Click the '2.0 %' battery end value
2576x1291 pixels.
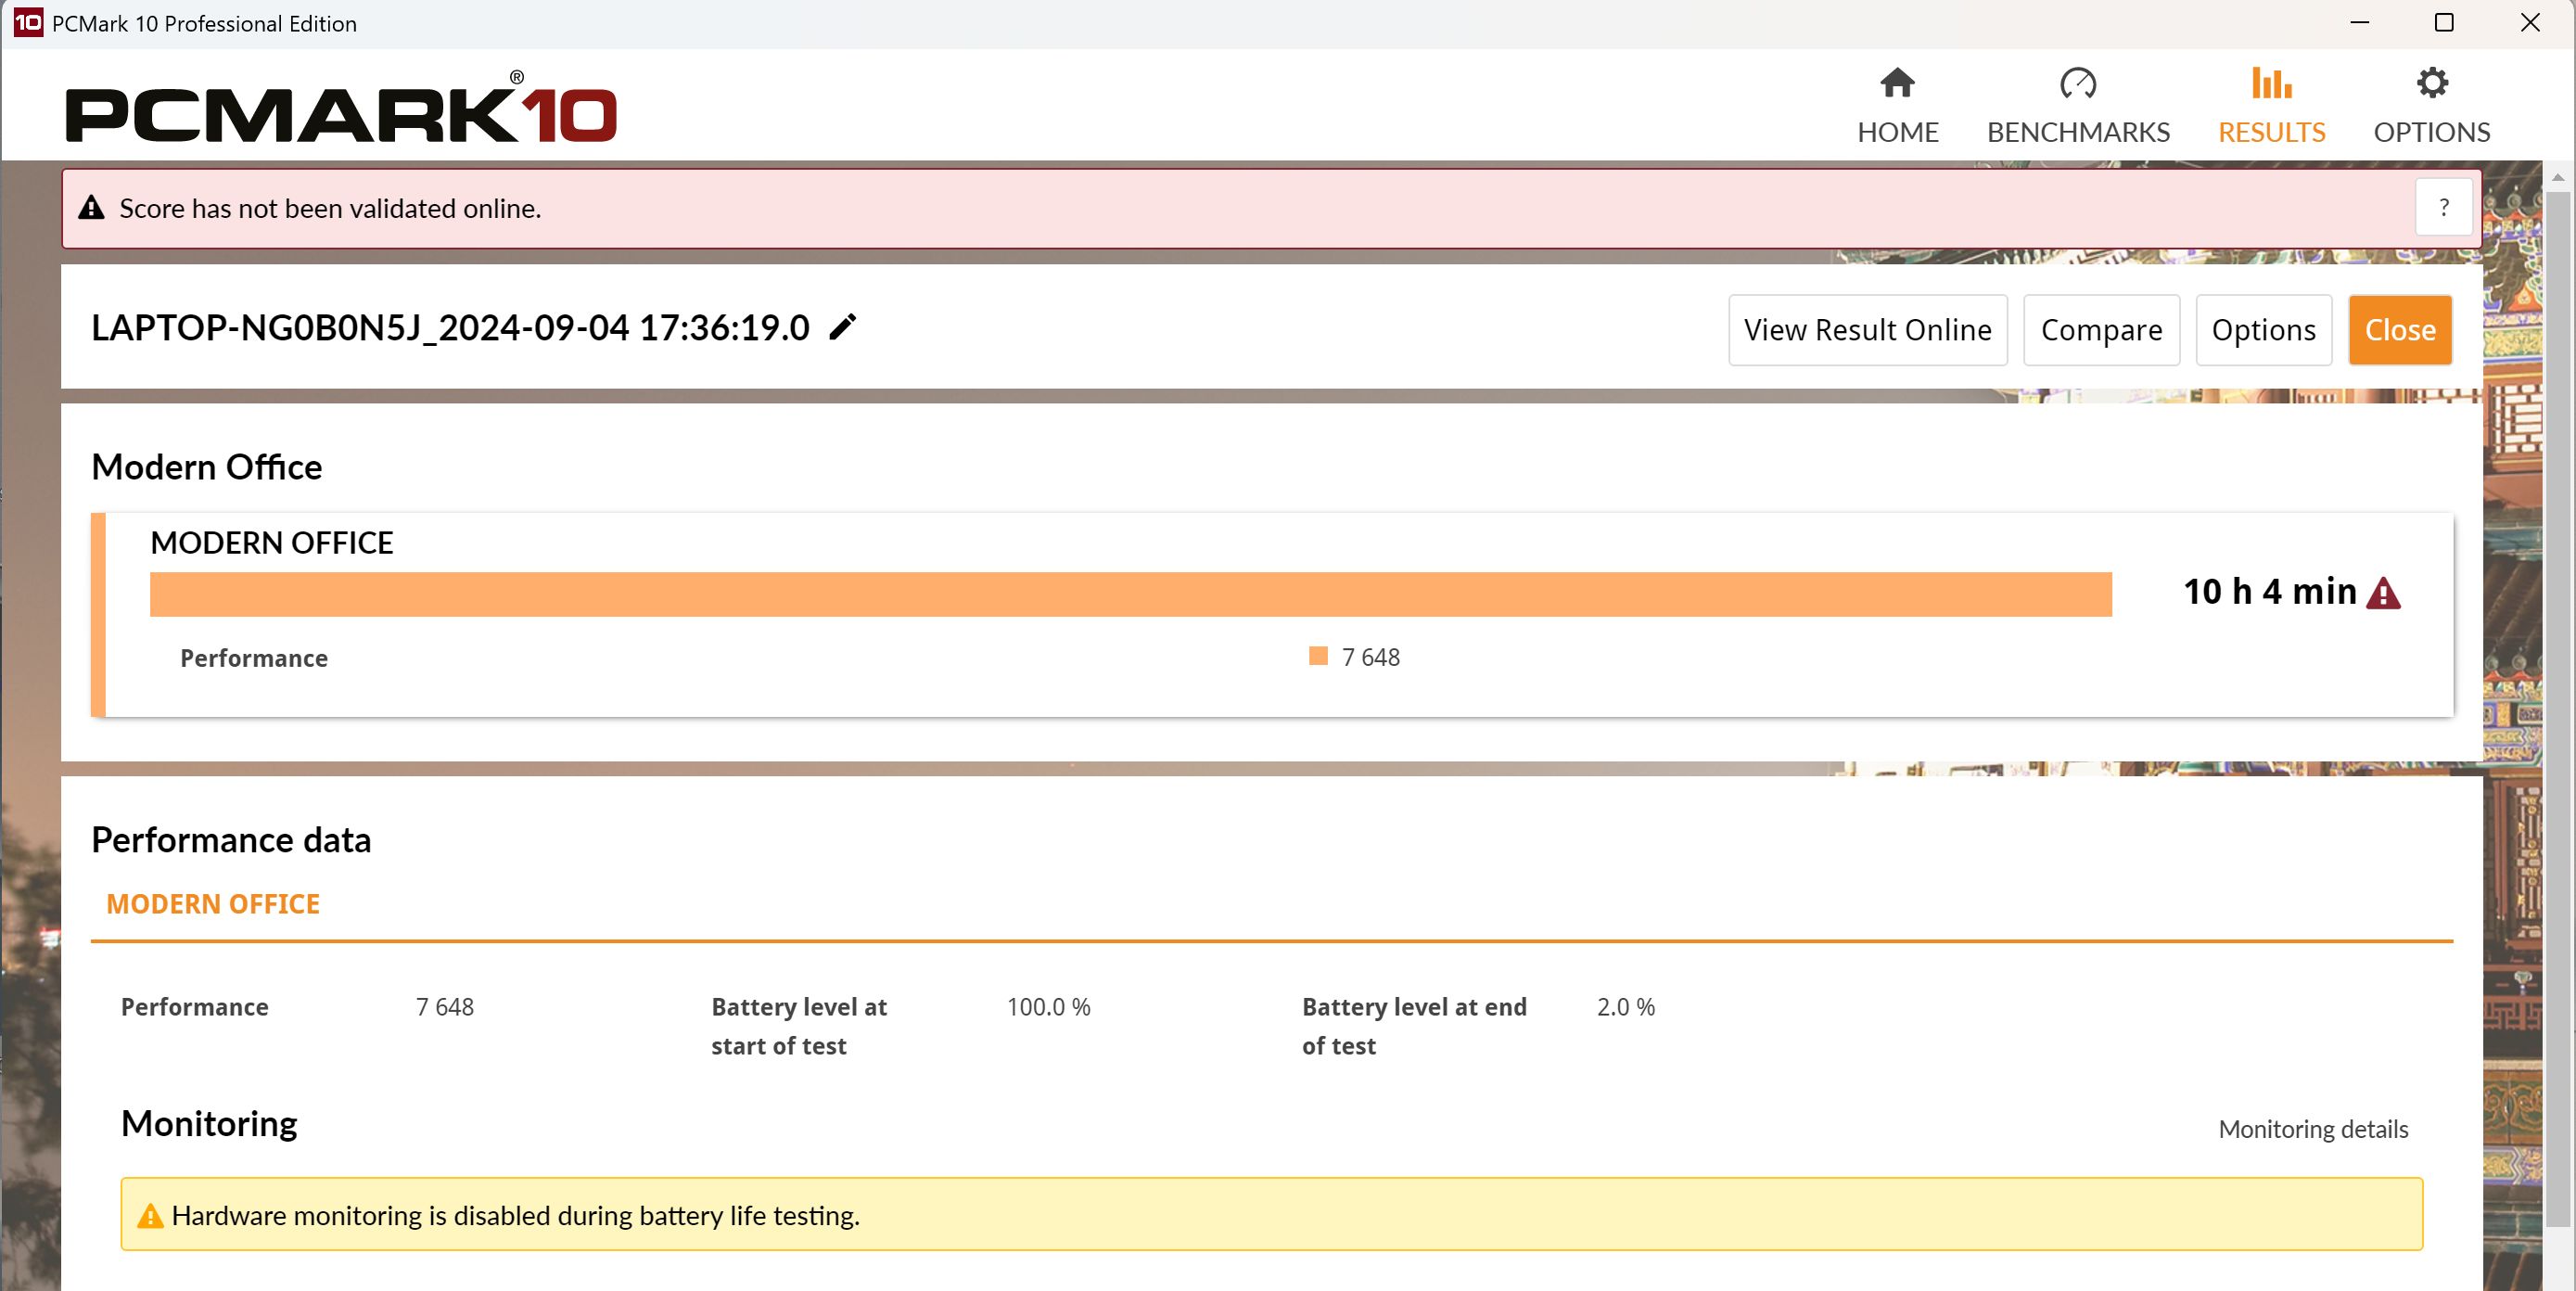pyautogui.click(x=1625, y=1007)
